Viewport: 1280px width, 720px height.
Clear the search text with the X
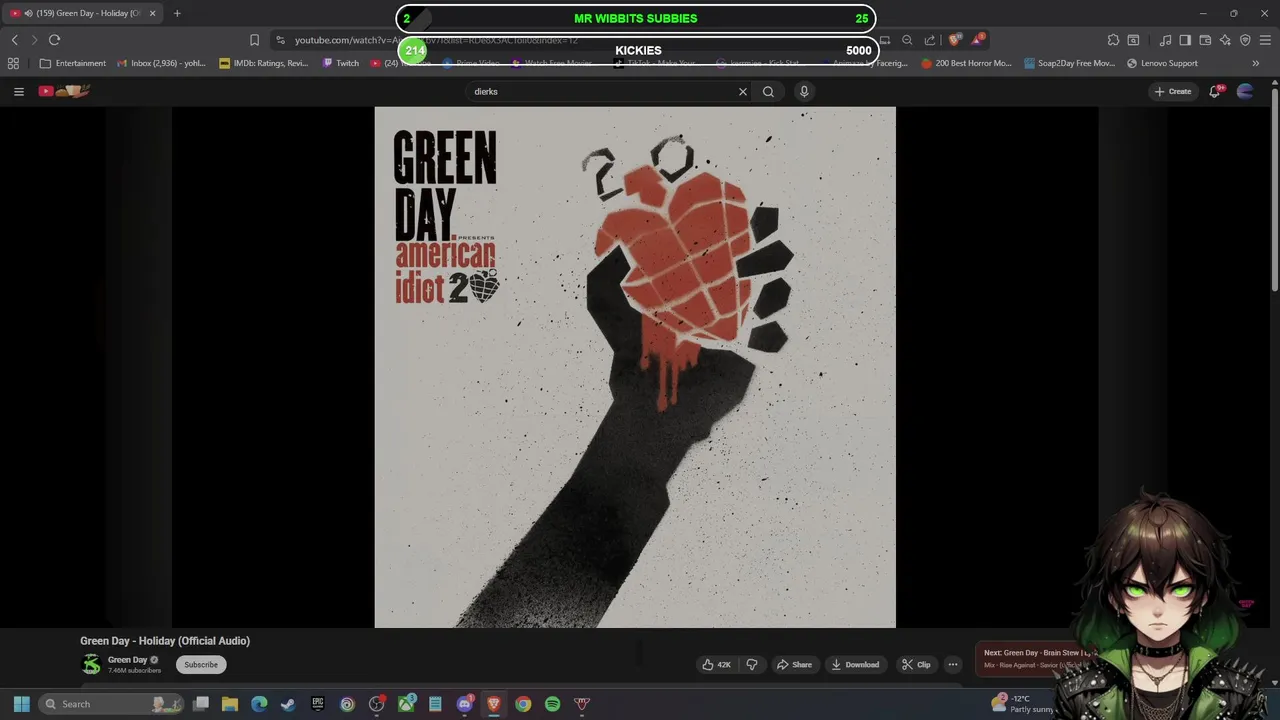tap(743, 91)
